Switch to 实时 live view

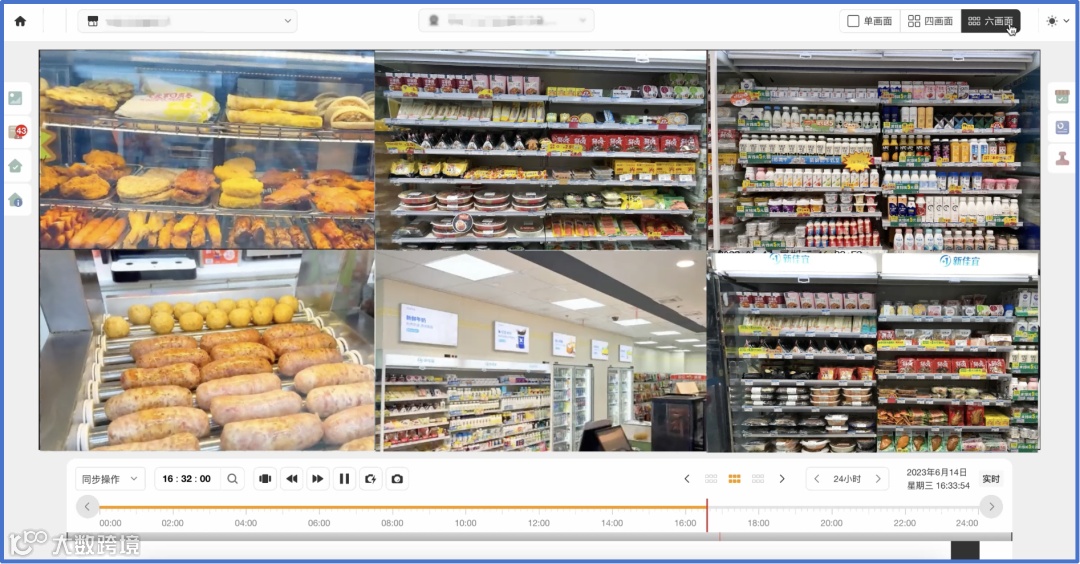990,479
